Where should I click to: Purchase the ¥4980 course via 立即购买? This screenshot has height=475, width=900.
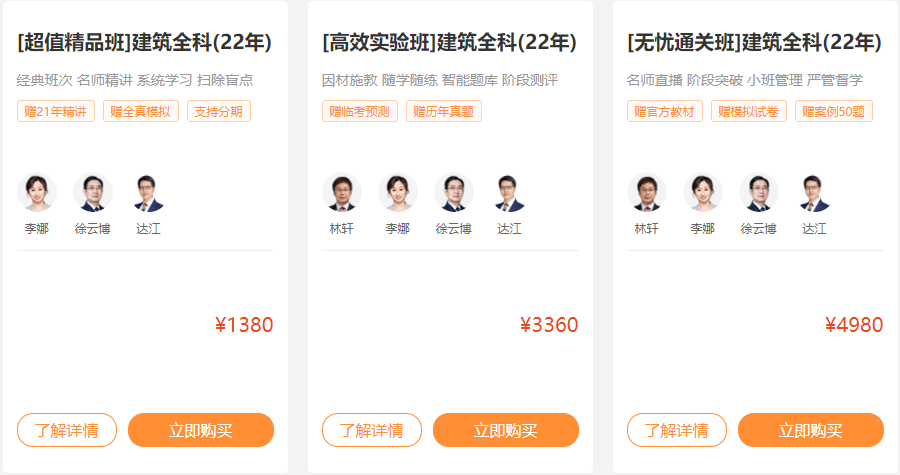[x=811, y=430]
